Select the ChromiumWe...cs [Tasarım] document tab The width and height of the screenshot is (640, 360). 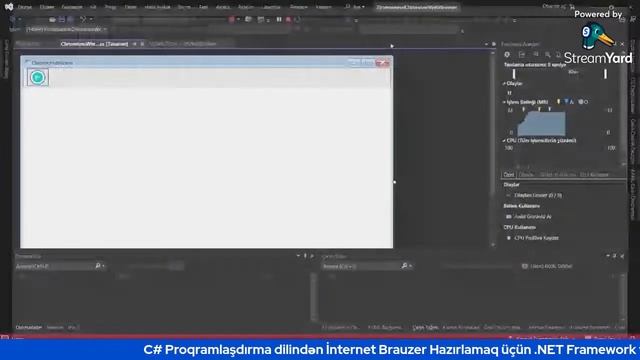(x=94, y=44)
